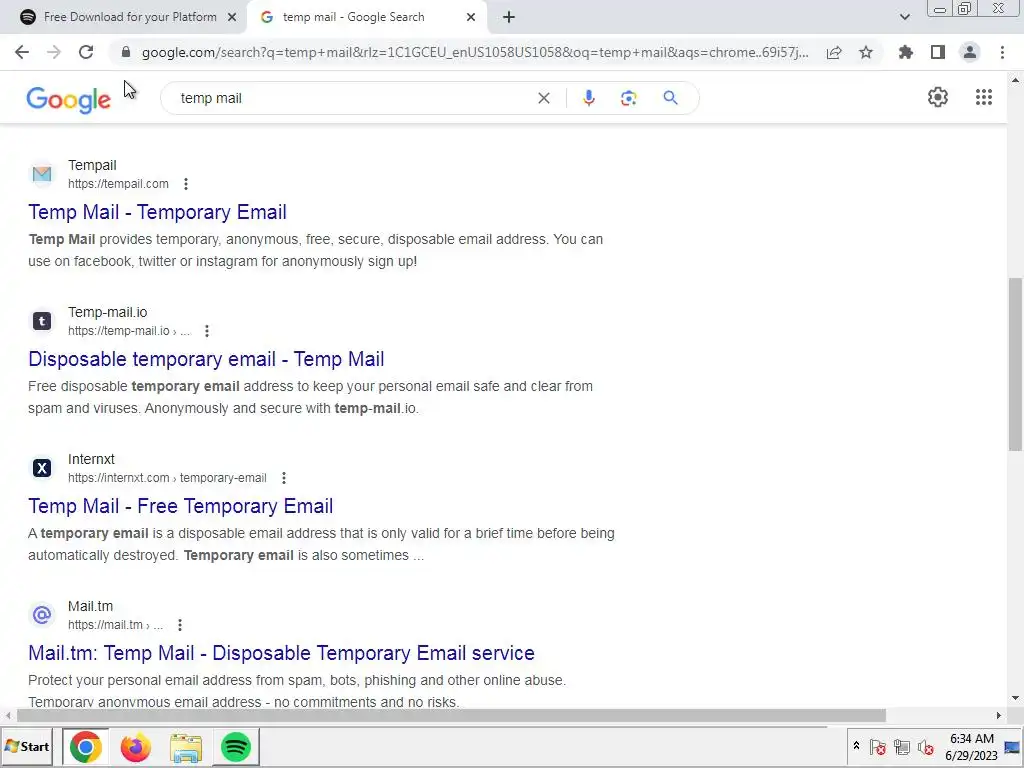Click the Show desktop icon in the tray corner
This screenshot has width=1024, height=768.
[1012, 747]
